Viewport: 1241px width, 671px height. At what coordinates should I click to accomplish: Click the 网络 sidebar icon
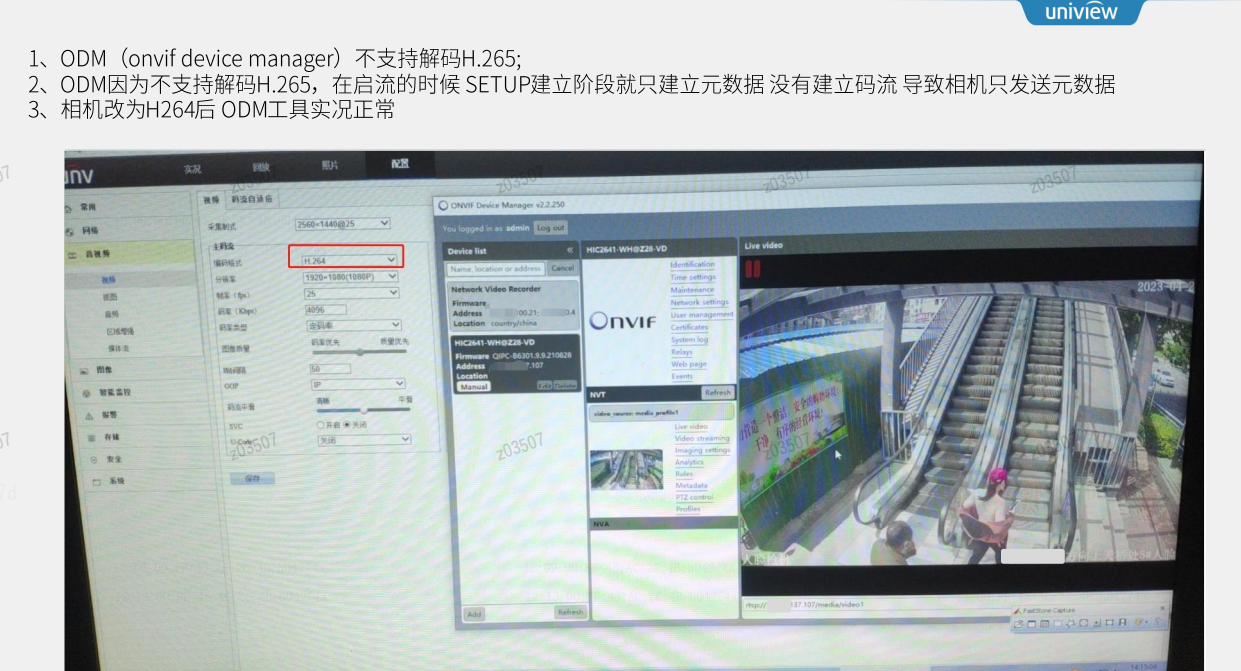pos(68,231)
